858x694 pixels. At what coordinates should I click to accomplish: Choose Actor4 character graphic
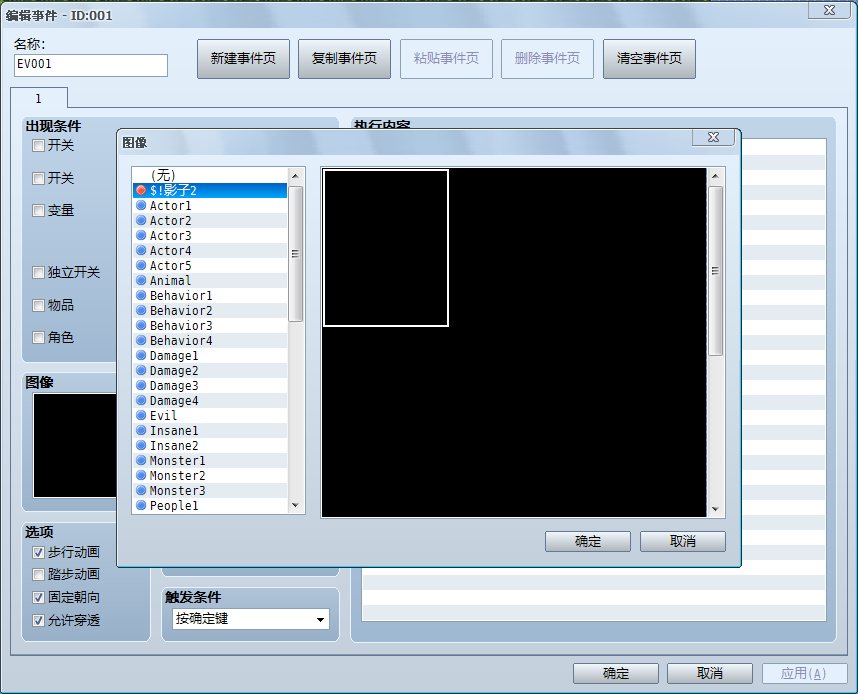pos(210,251)
